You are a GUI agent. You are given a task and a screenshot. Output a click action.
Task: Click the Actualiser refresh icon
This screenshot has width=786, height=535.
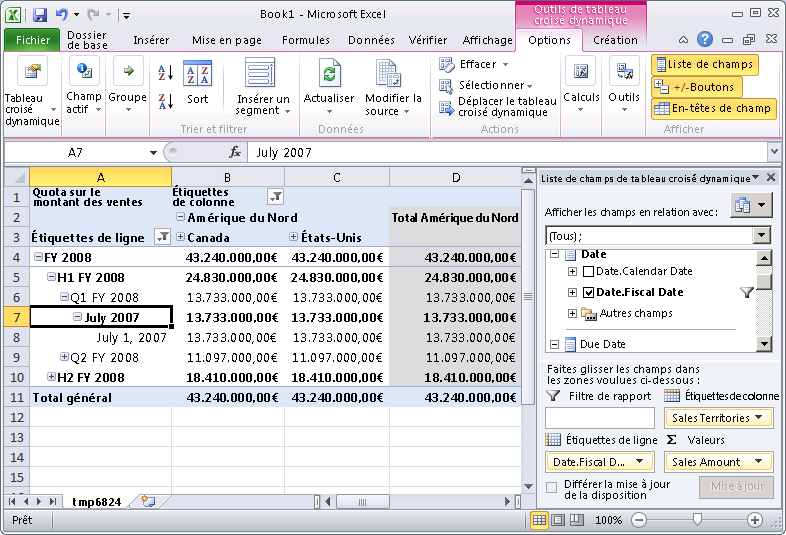(x=329, y=74)
